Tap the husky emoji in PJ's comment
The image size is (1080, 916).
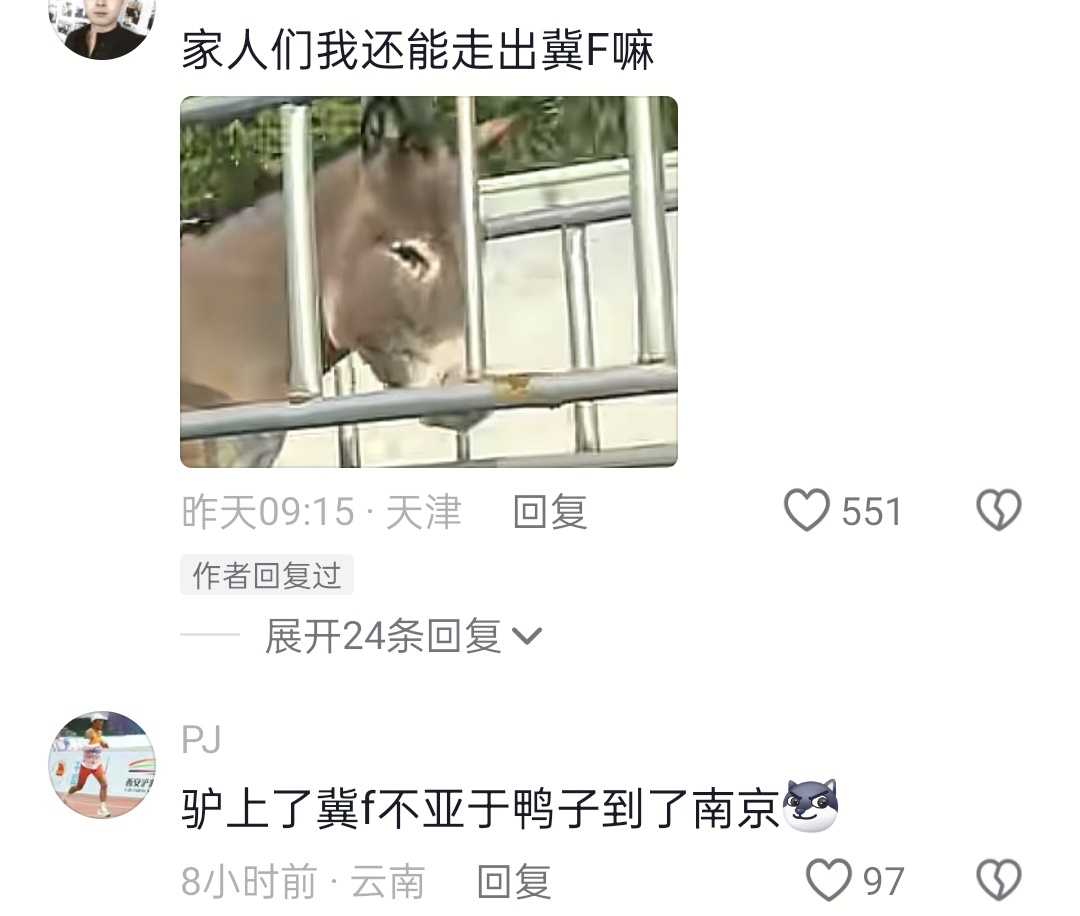click(811, 806)
